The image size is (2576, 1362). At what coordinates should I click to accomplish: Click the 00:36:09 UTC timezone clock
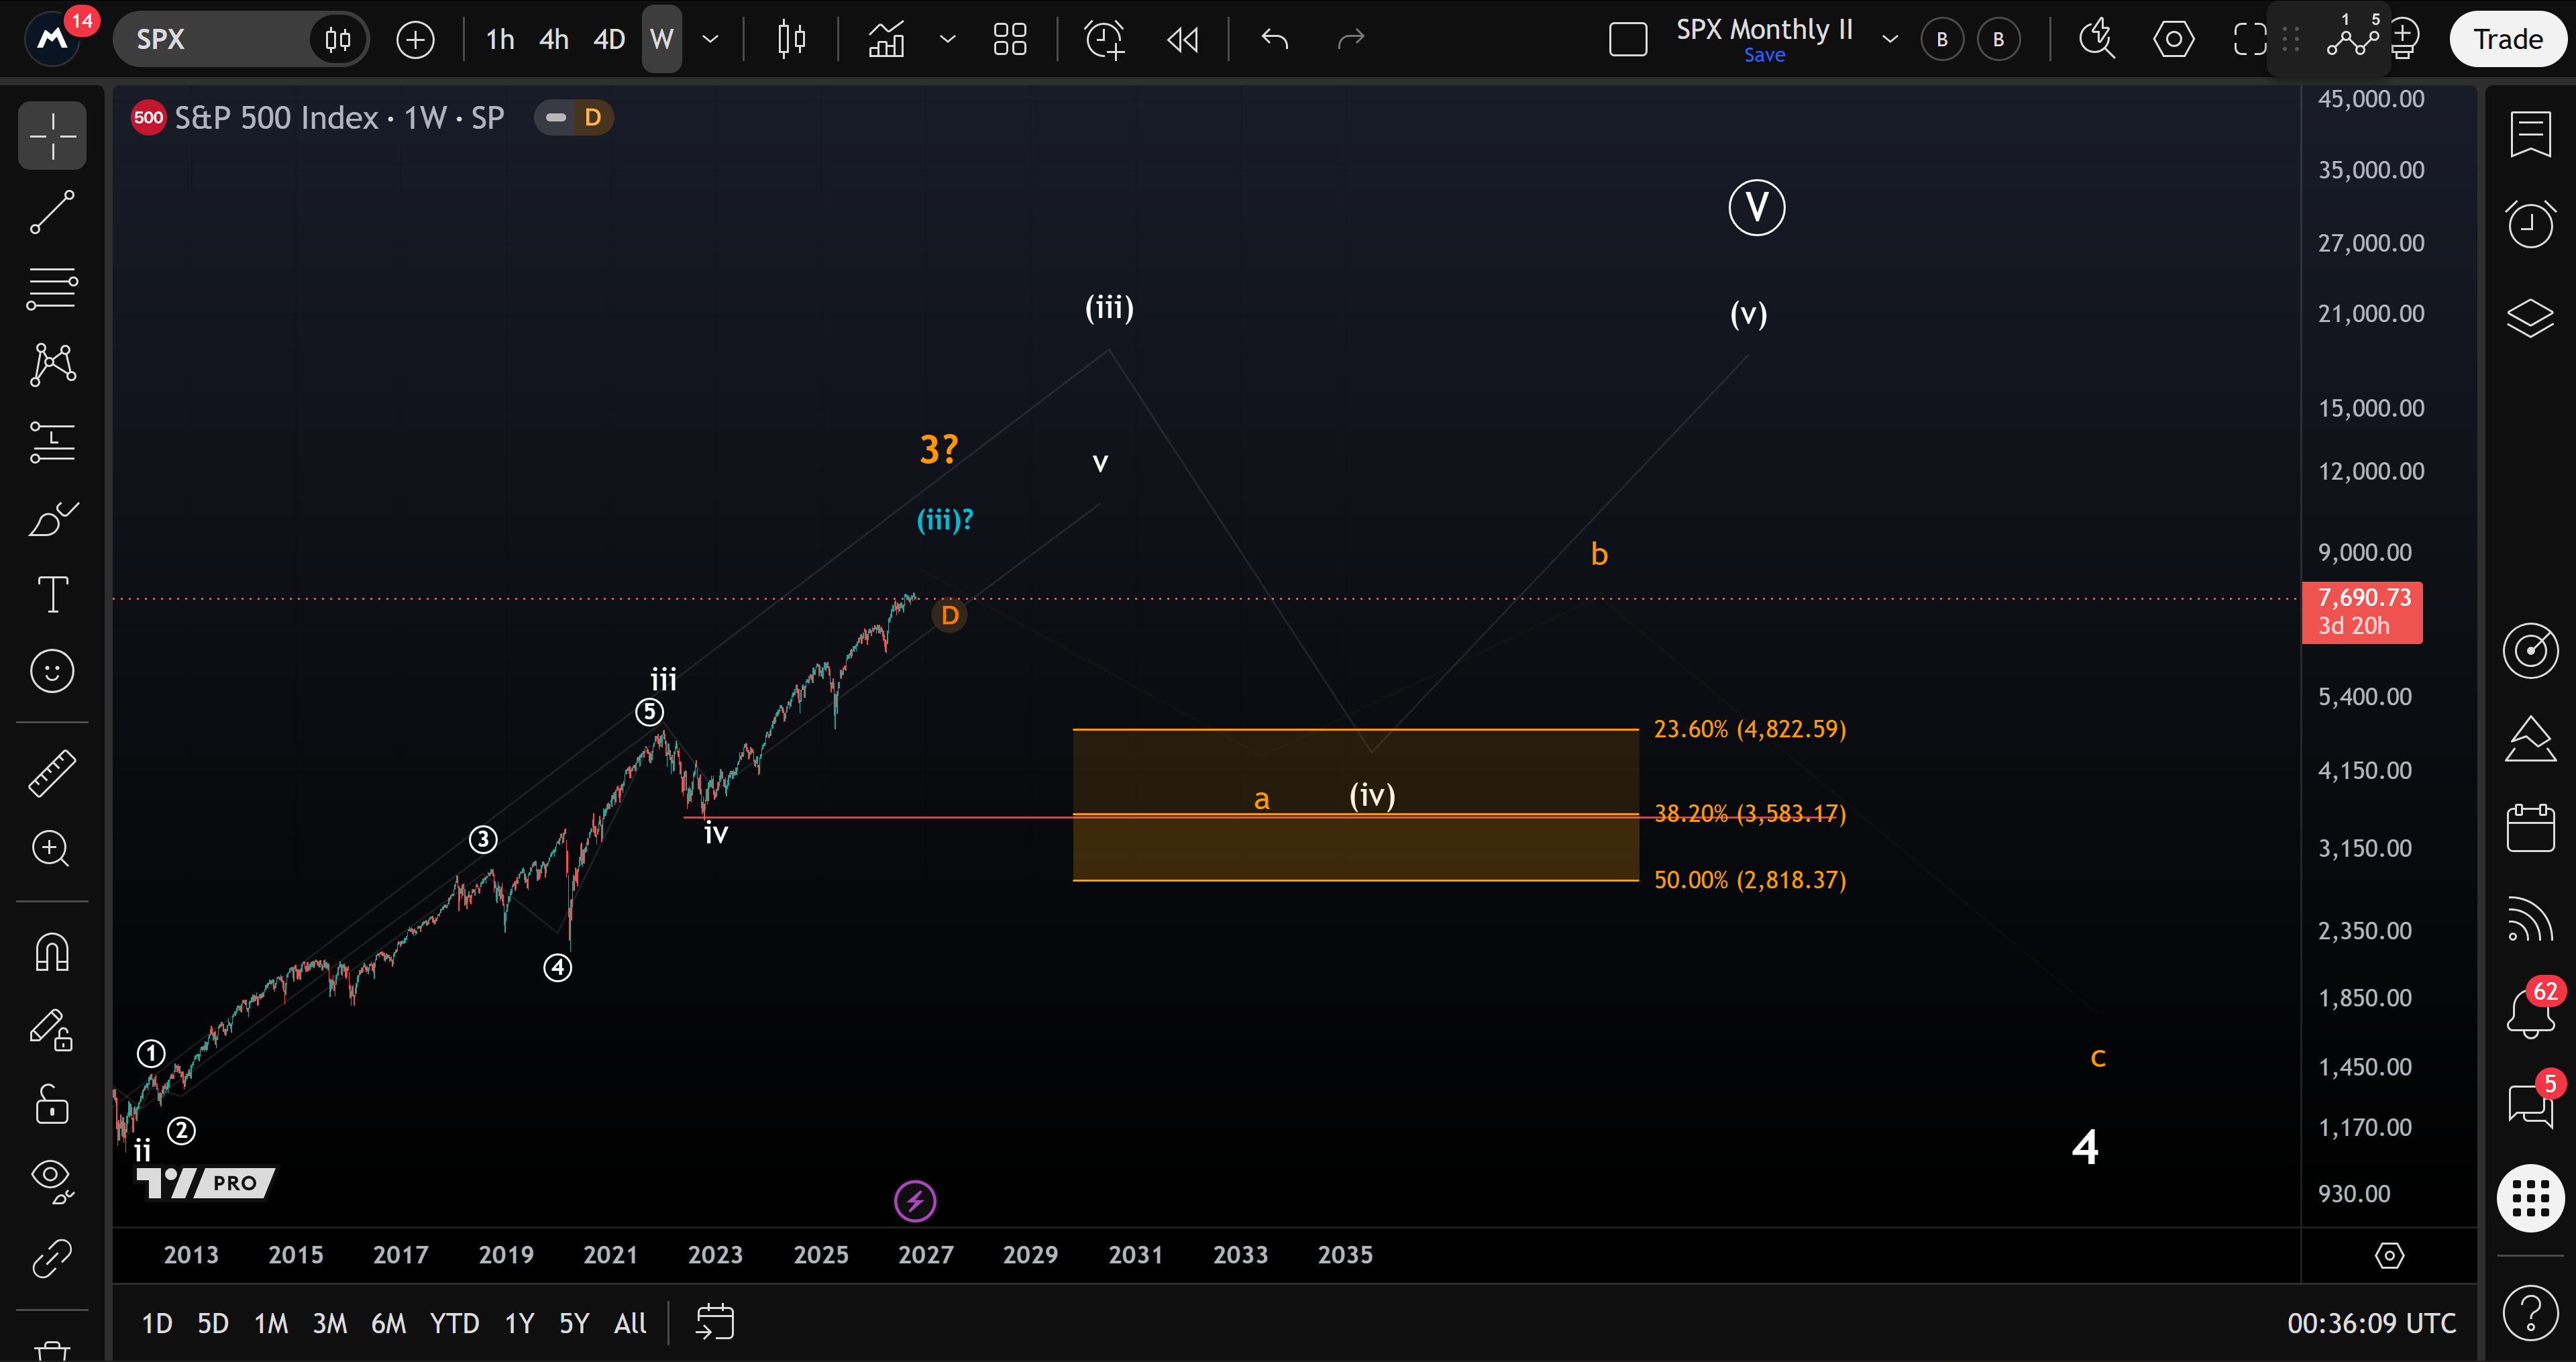pyautogui.click(x=2371, y=1323)
